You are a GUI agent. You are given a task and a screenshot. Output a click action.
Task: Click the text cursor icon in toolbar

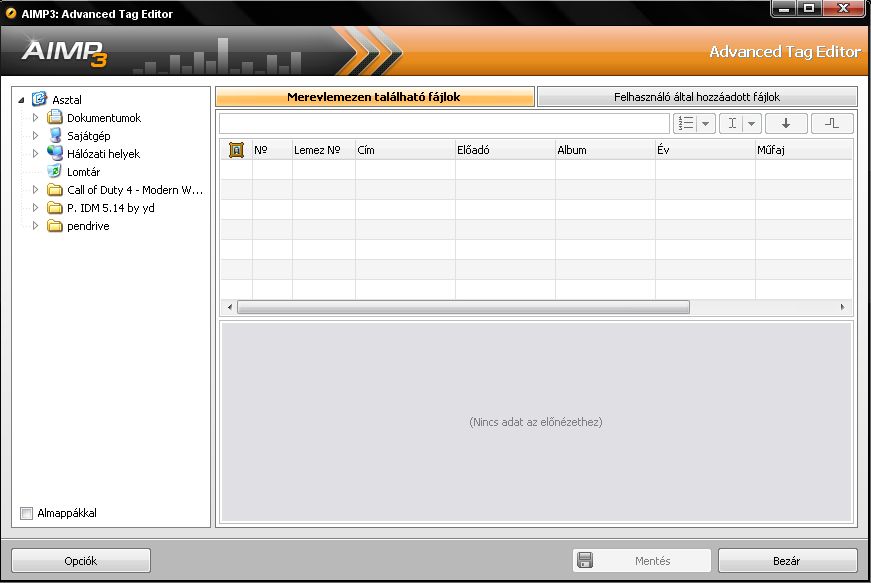click(731, 123)
